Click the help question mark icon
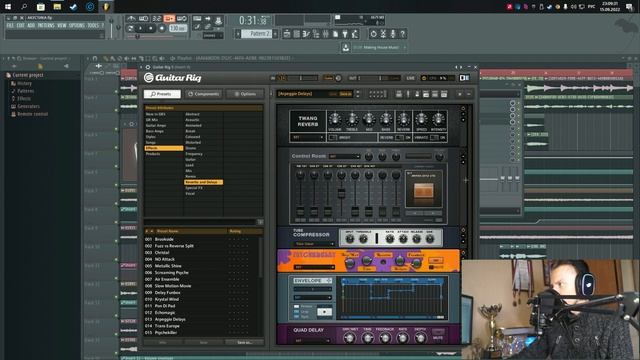This screenshot has height=360, width=640. coord(402,34)
